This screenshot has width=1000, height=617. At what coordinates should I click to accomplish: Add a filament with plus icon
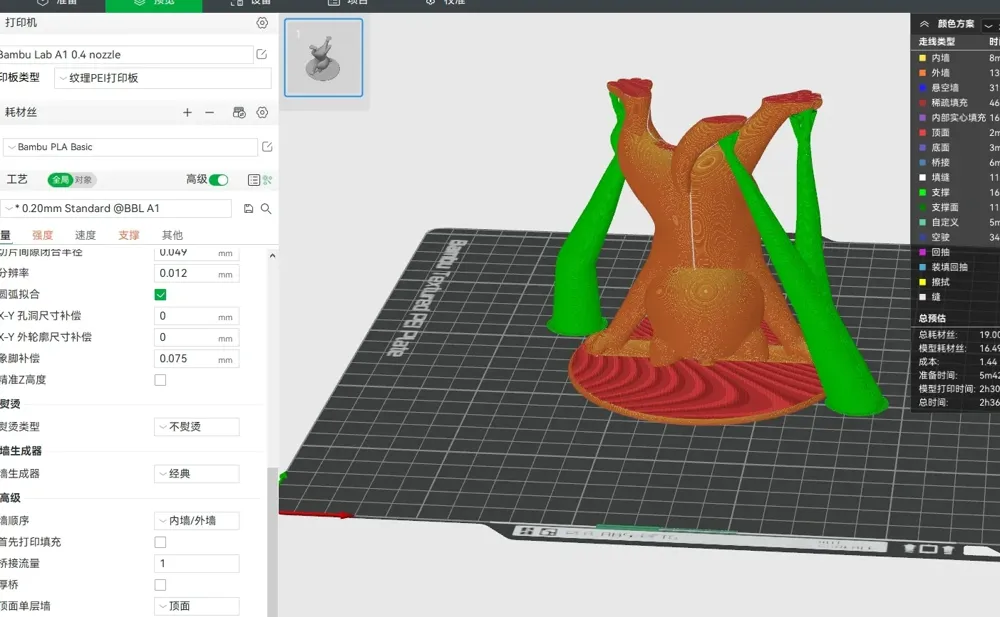tap(187, 112)
